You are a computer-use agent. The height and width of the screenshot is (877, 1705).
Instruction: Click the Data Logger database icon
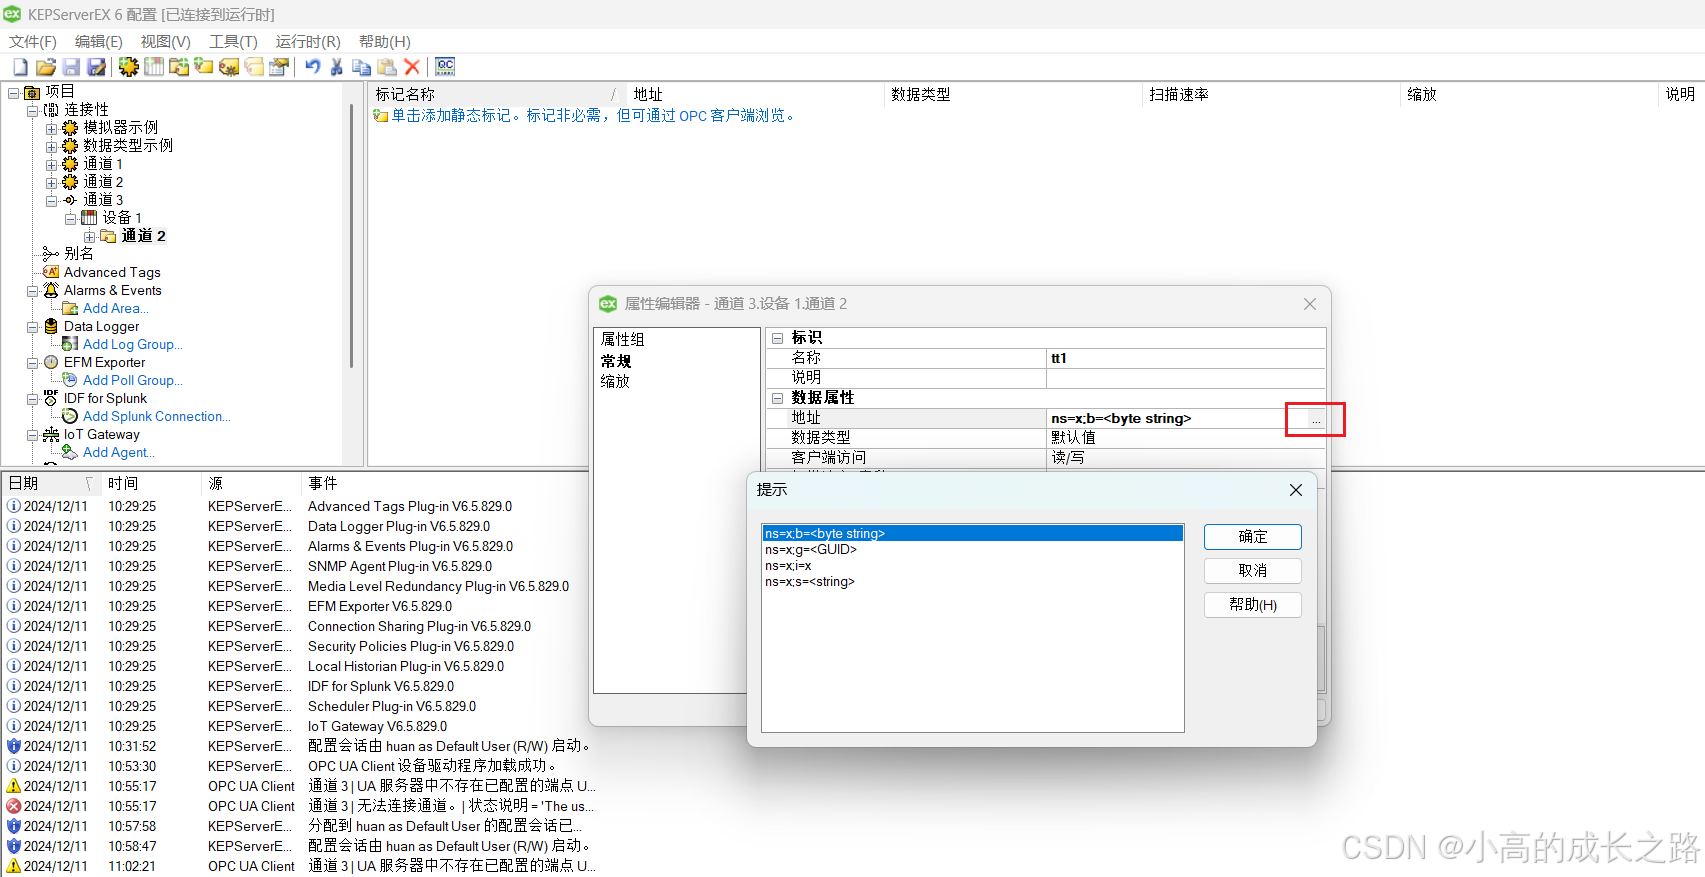[x=51, y=326]
